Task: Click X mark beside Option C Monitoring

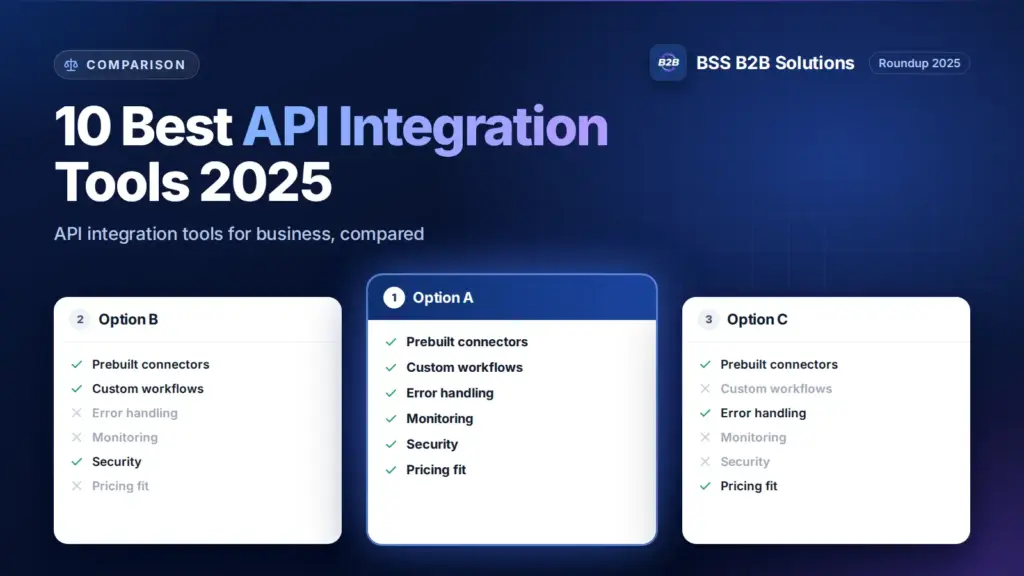Action: (705, 438)
